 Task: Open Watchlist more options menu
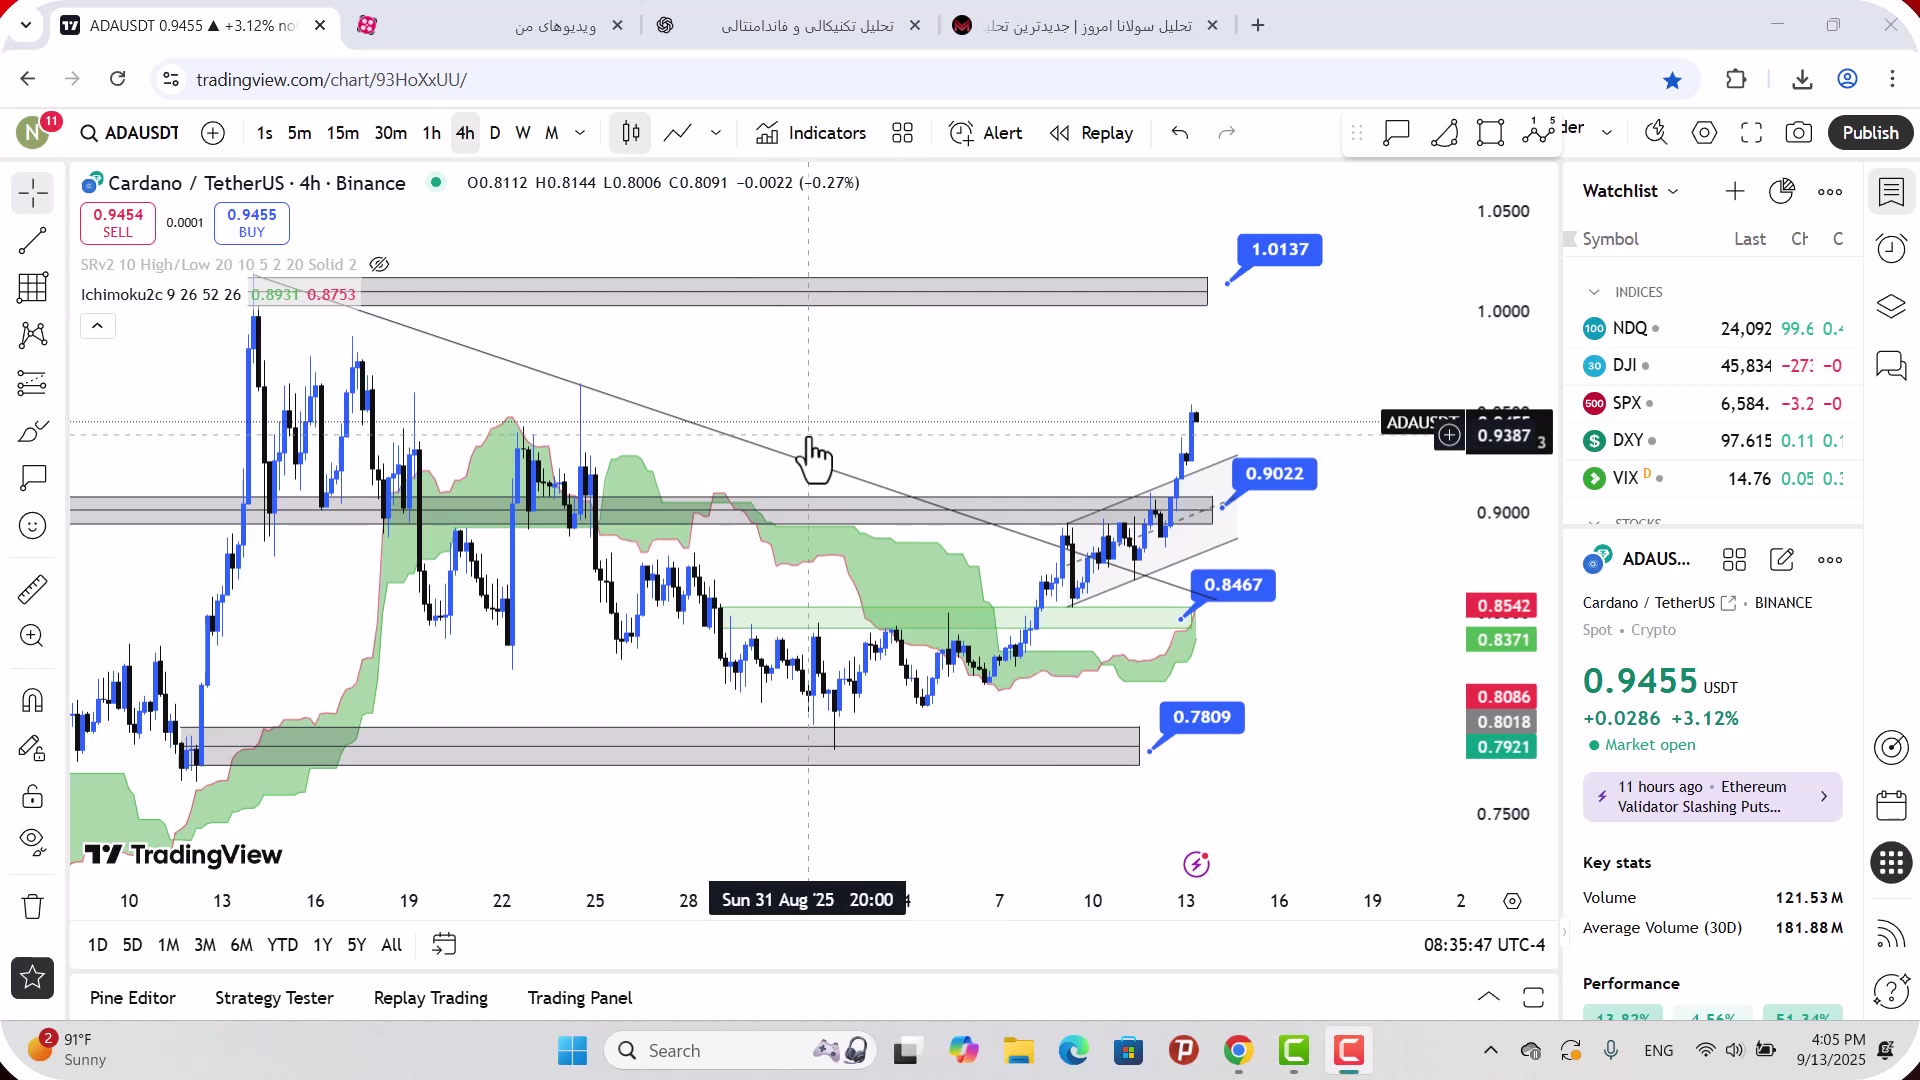(x=1830, y=192)
